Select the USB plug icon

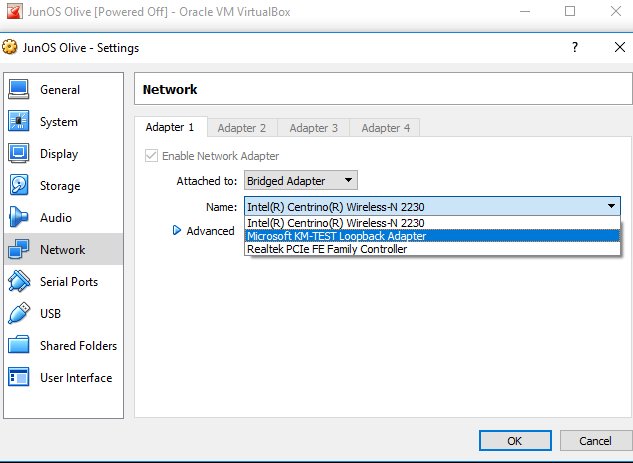(x=19, y=313)
